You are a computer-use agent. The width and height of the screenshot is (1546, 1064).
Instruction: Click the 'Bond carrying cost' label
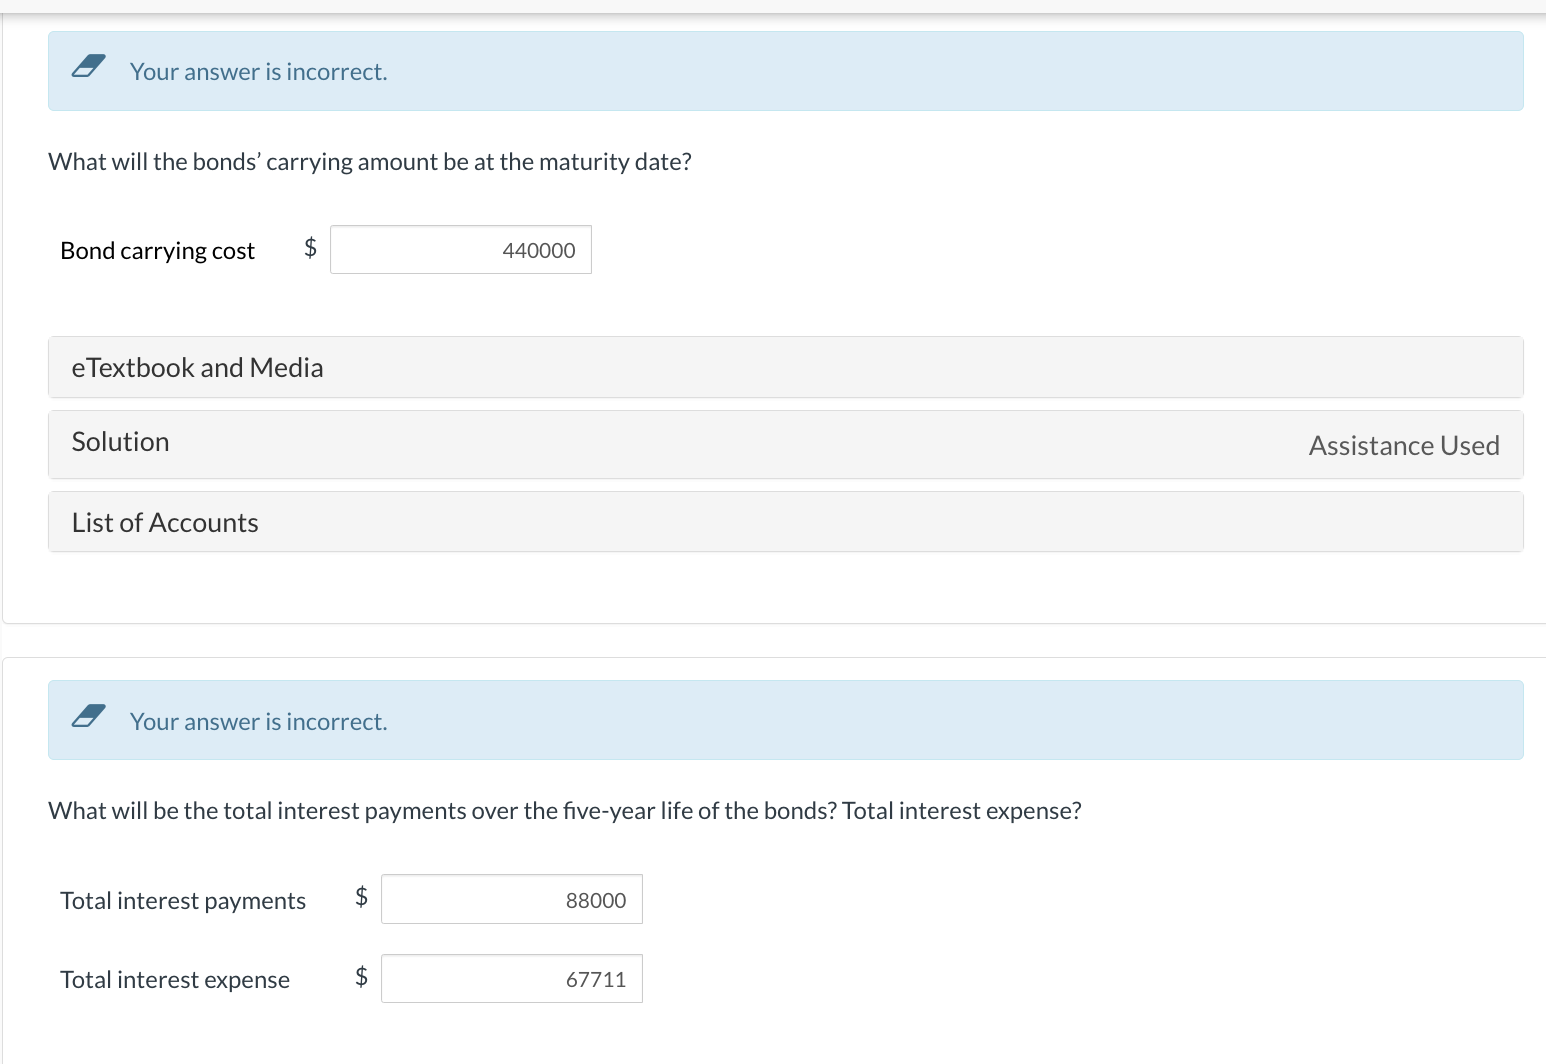pyautogui.click(x=157, y=251)
